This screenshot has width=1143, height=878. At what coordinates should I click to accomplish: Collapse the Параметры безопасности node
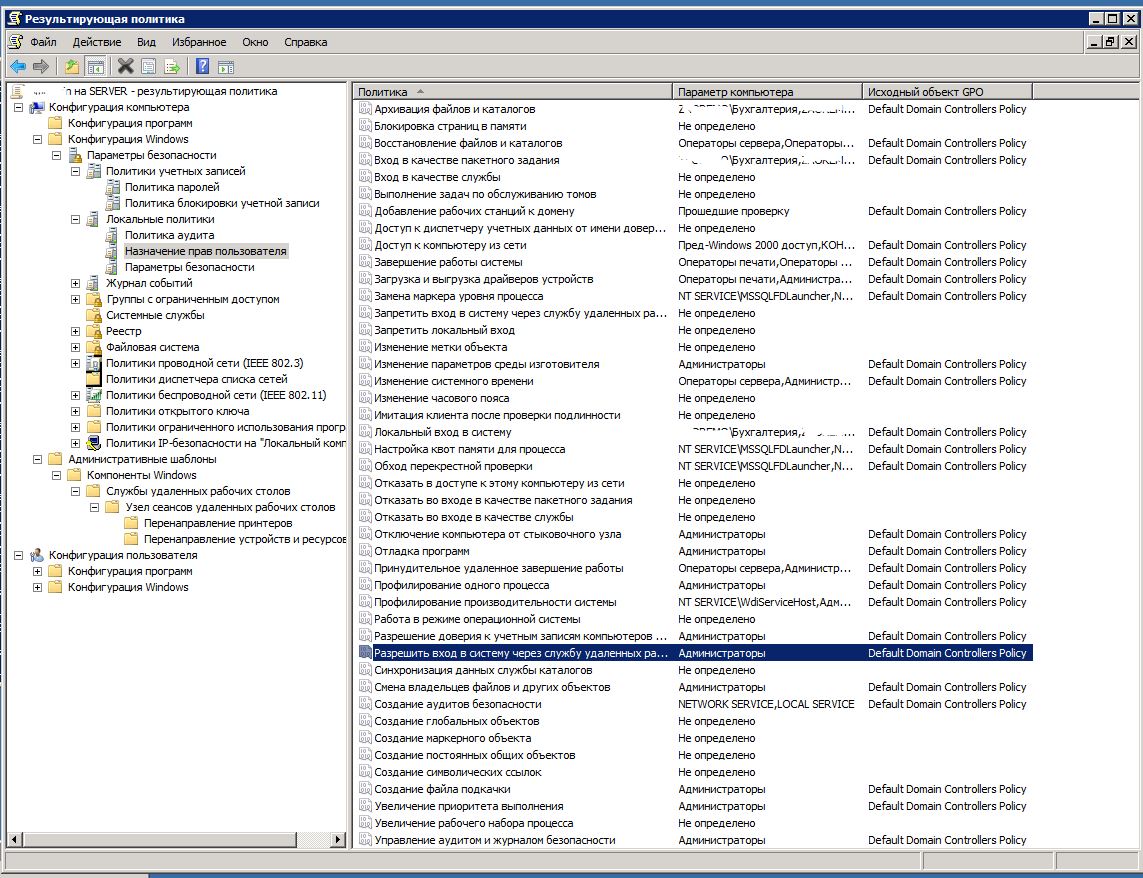coord(56,155)
